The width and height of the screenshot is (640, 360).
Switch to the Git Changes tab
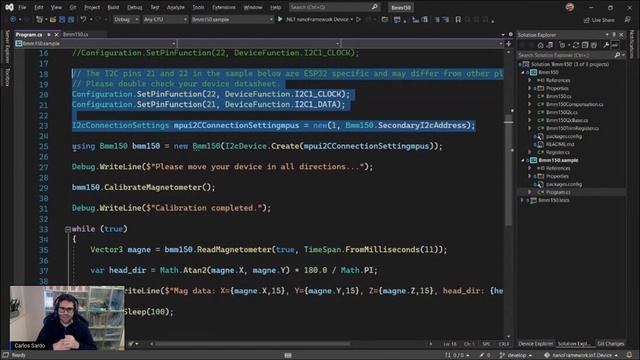pyautogui.click(x=611, y=344)
